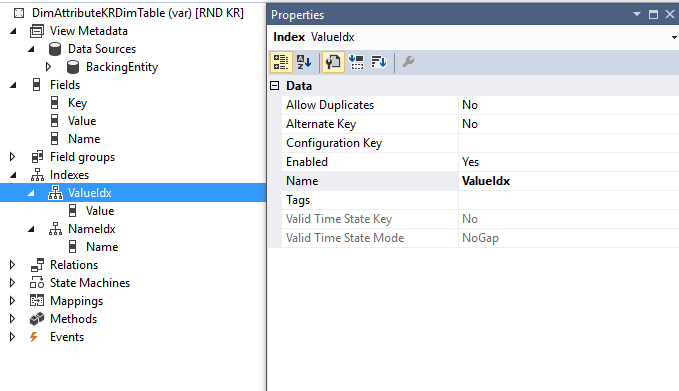Select the State Machines node
Screen dimensions: 679x391
pyautogui.click(x=90, y=283)
